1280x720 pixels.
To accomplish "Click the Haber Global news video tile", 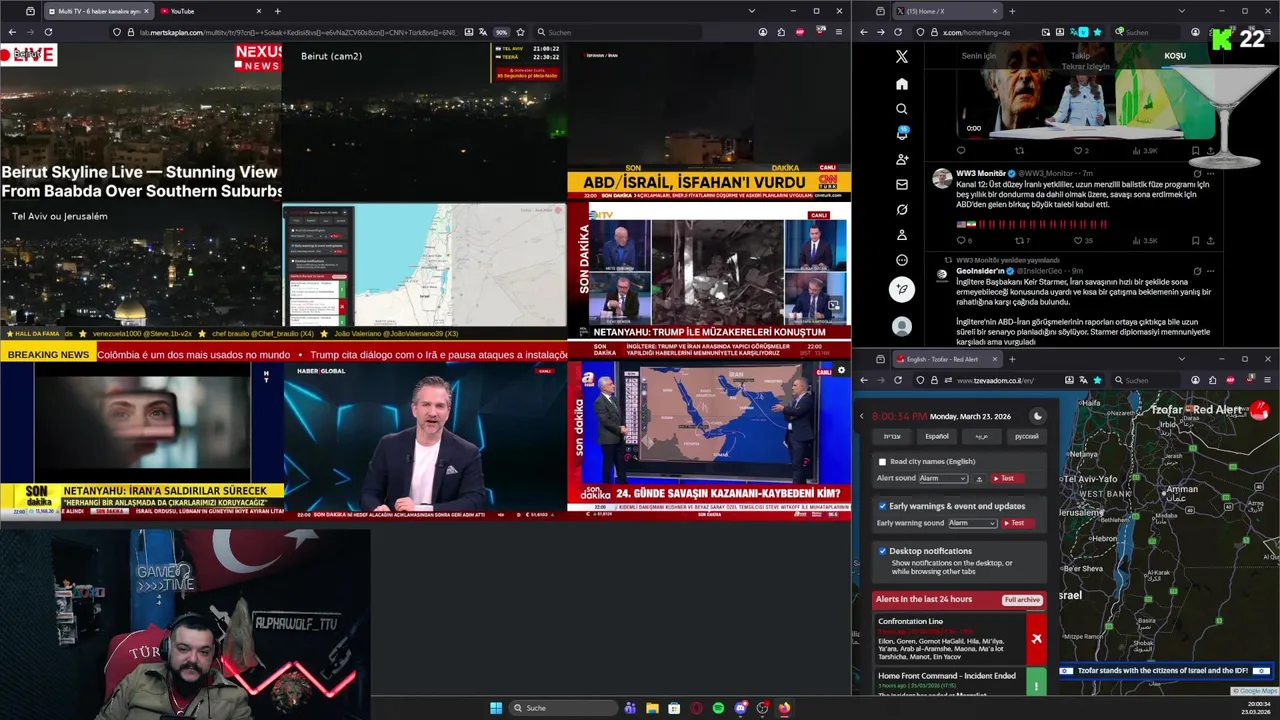I will pos(425,441).
